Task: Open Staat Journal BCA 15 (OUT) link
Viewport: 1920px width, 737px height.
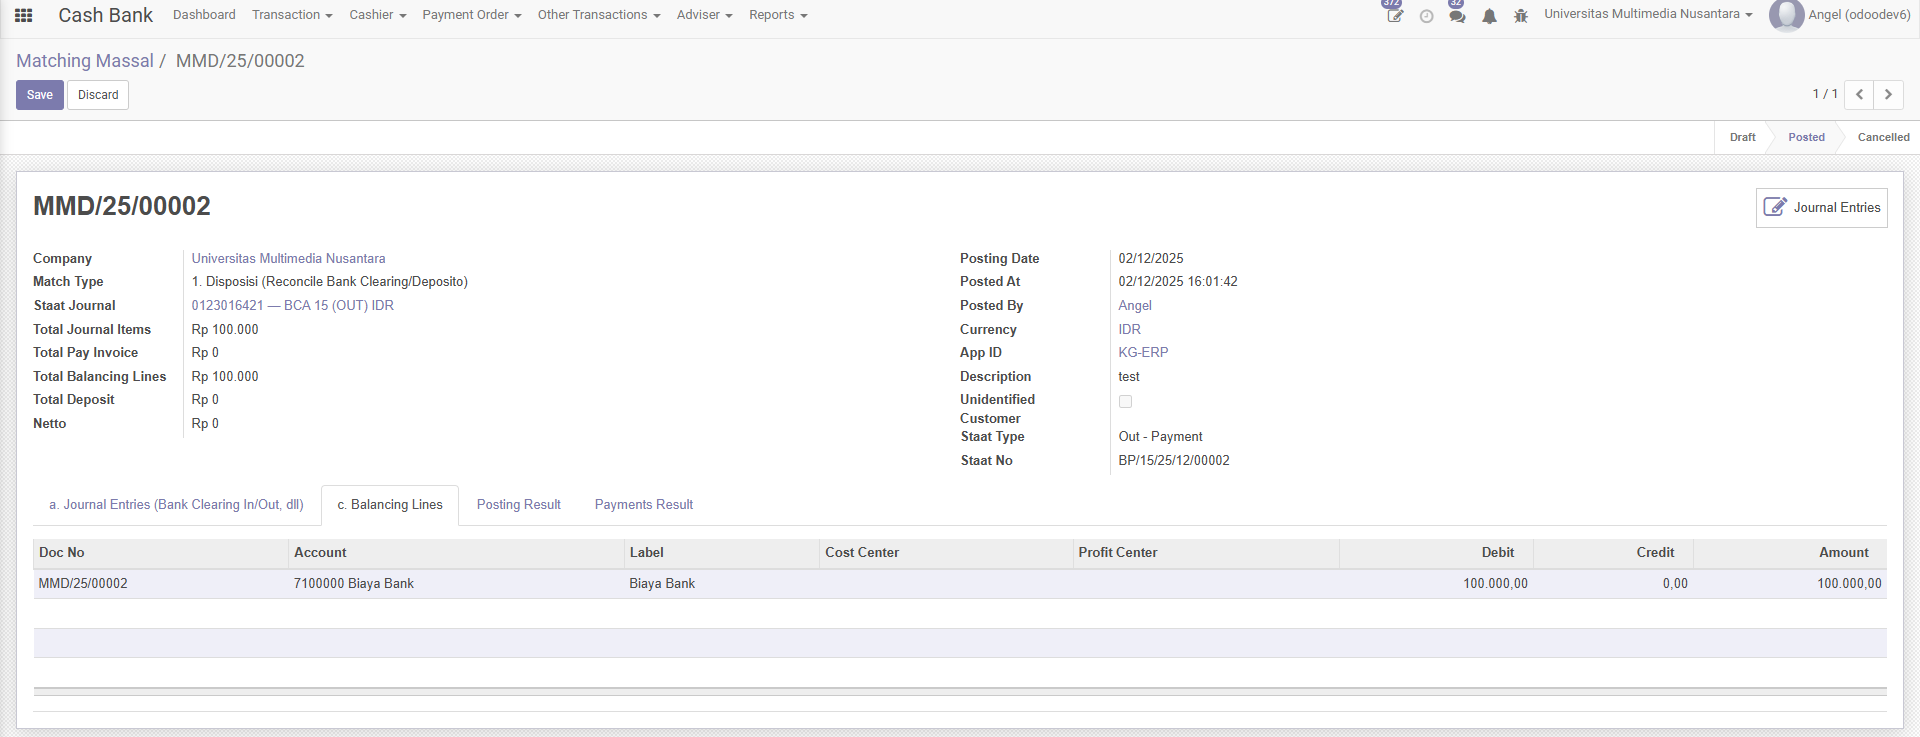Action: [292, 305]
